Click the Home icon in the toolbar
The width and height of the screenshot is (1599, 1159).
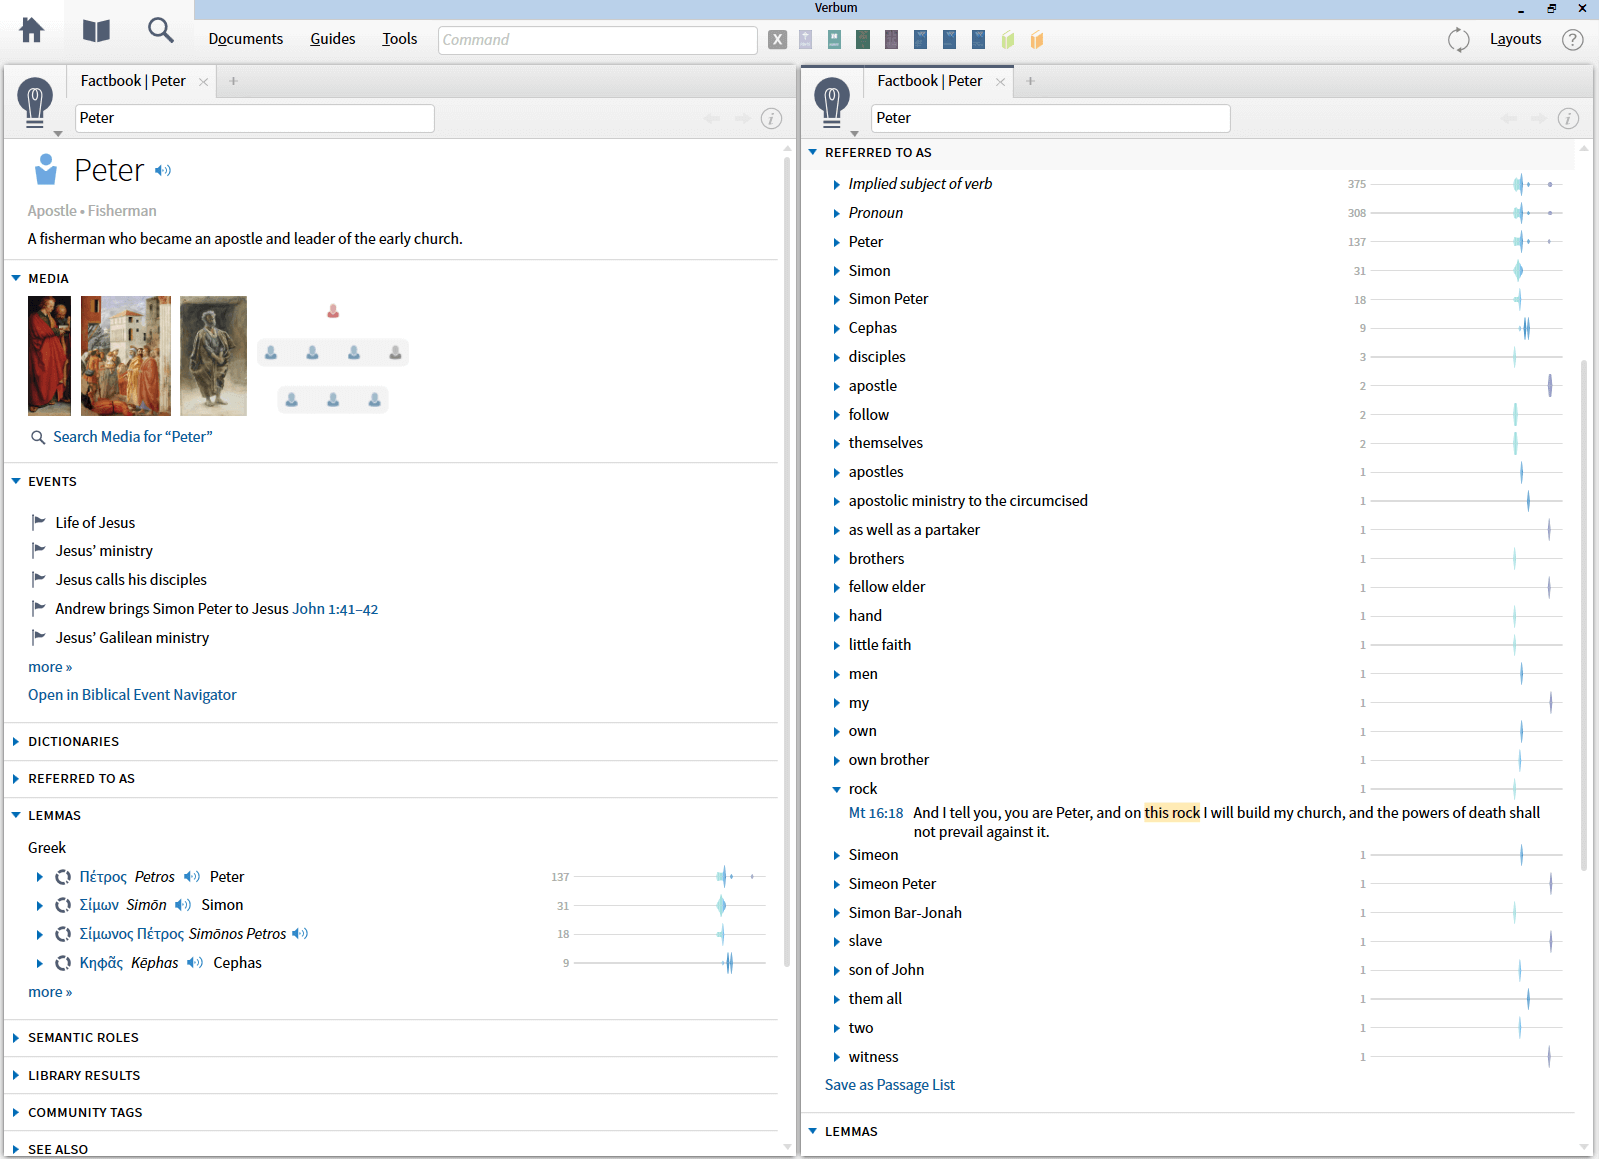coord(32,31)
